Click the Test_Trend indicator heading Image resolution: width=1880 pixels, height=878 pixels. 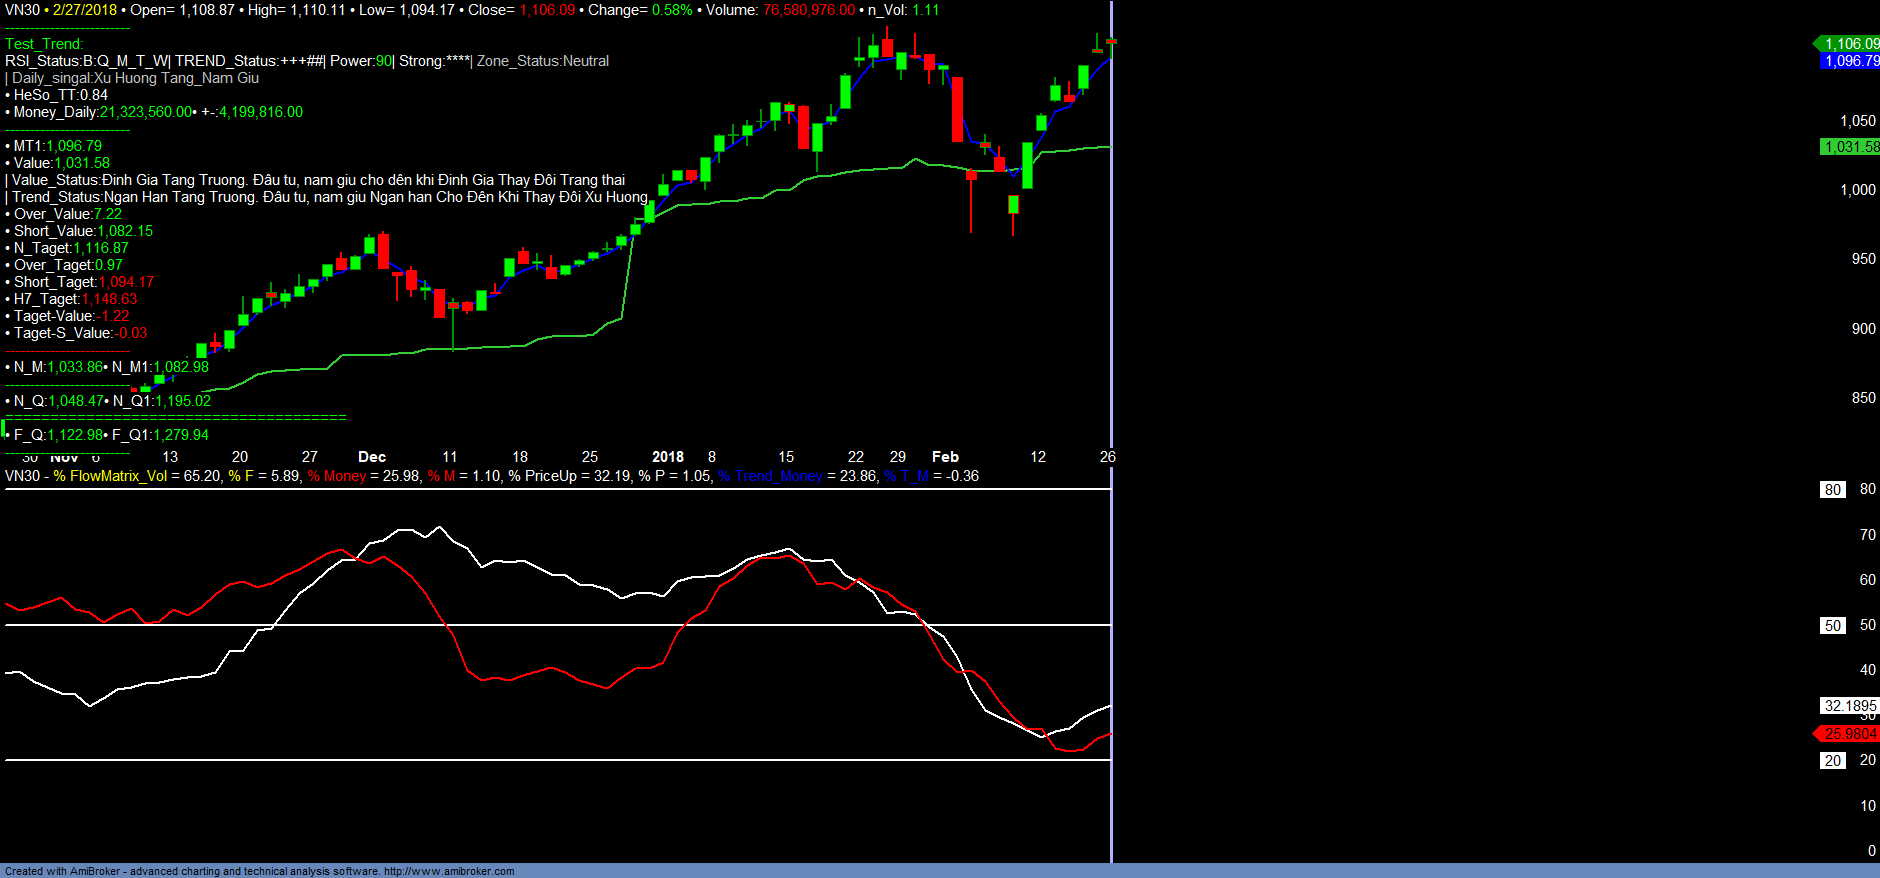(x=44, y=44)
